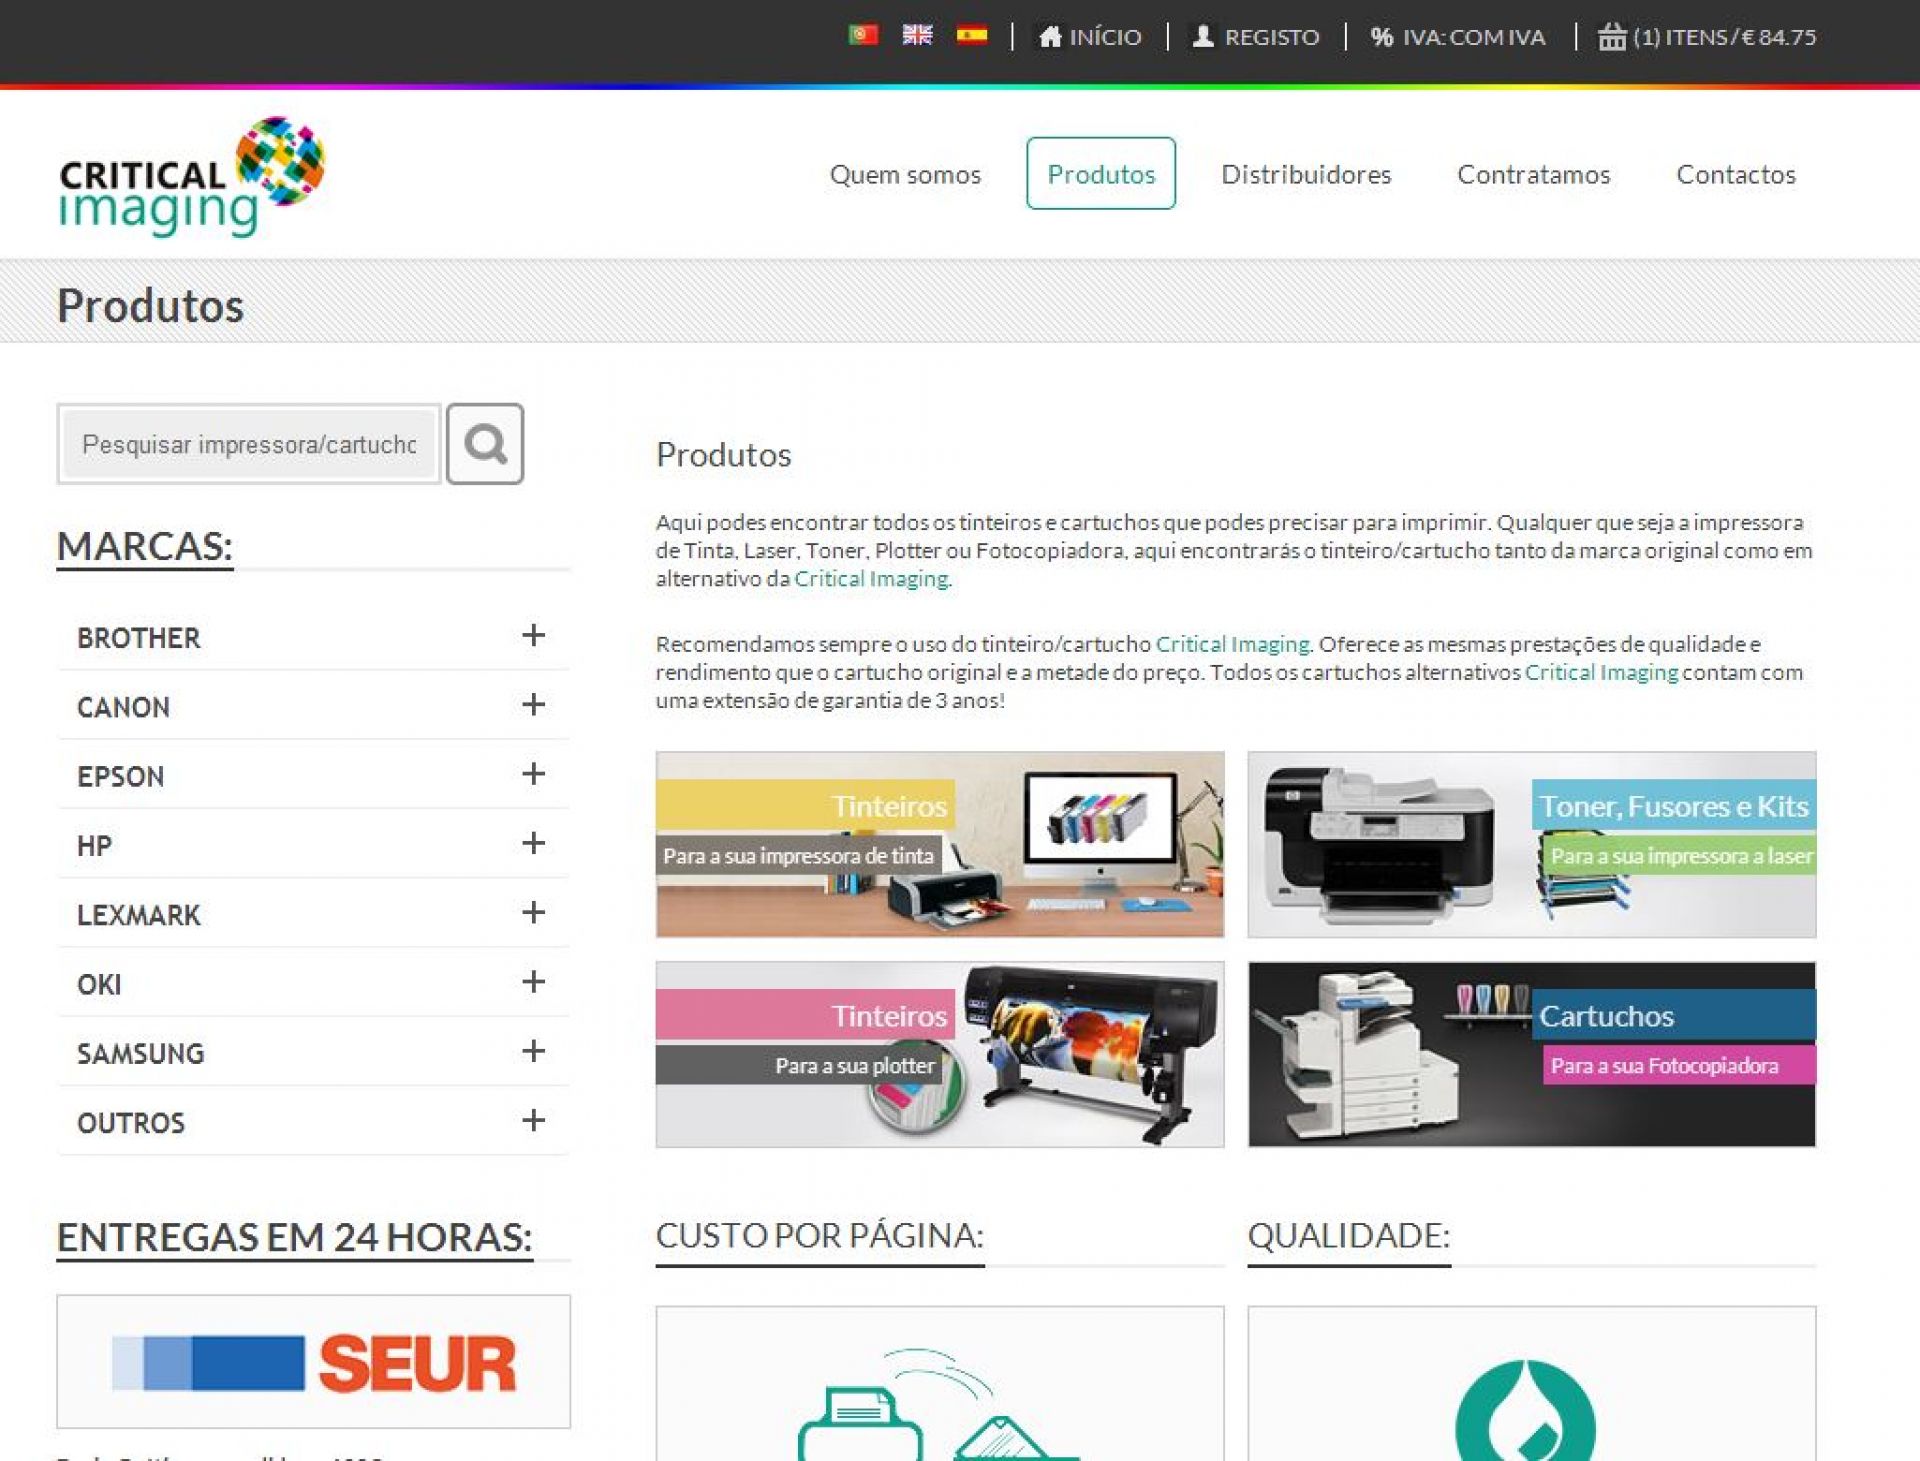The image size is (1920, 1461).
Task: Click the Critical Imaging logo
Action: click(192, 176)
